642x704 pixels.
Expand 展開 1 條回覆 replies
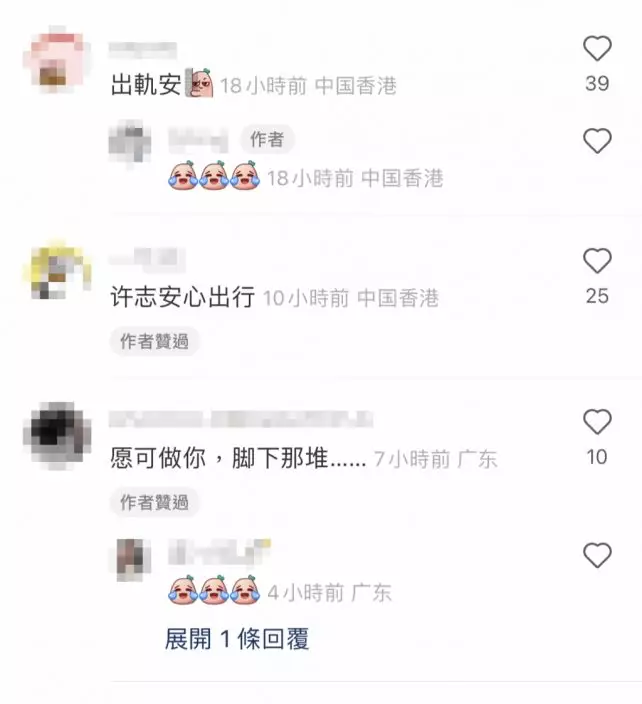[237, 639]
